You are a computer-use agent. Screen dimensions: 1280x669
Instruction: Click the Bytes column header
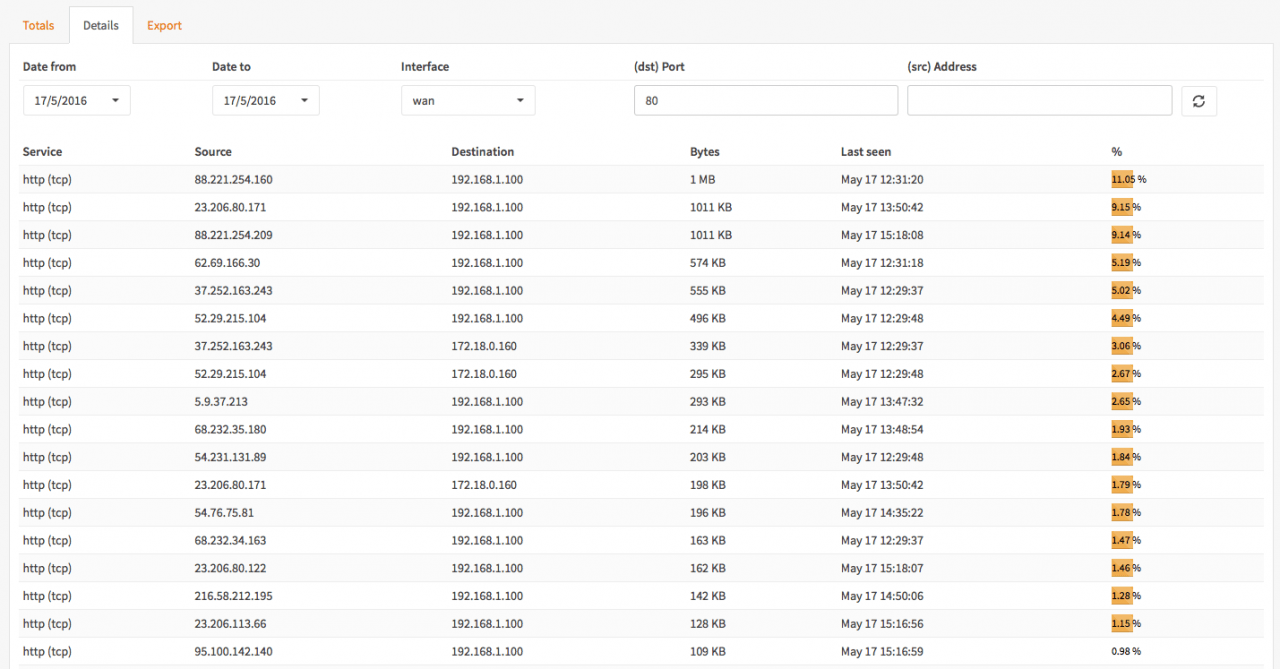pyautogui.click(x=705, y=152)
